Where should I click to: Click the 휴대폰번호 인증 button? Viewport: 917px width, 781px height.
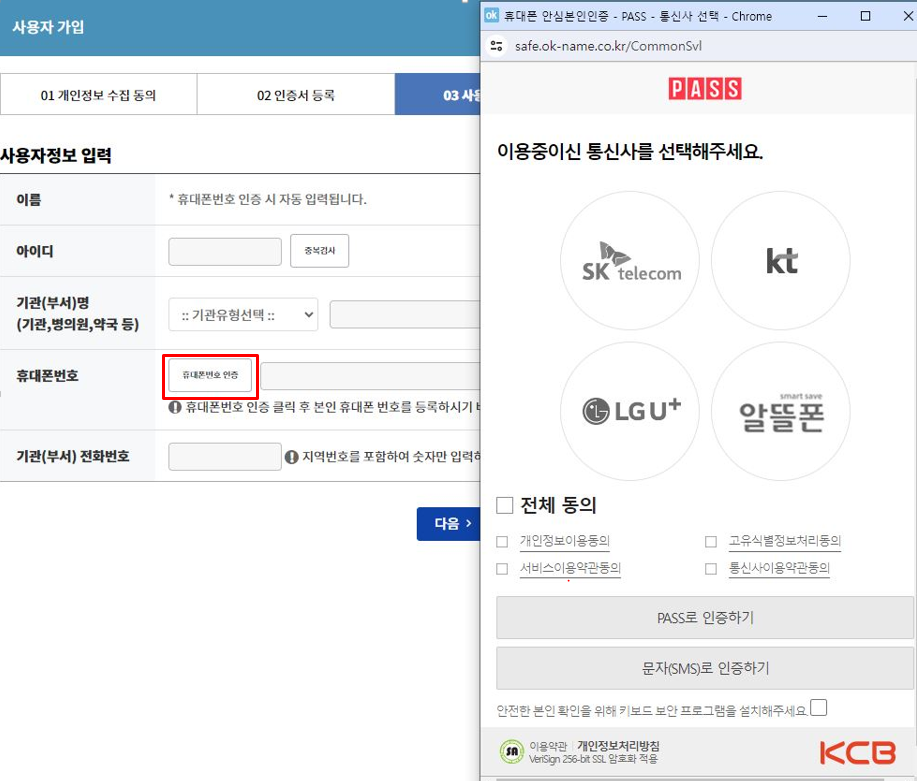(210, 375)
